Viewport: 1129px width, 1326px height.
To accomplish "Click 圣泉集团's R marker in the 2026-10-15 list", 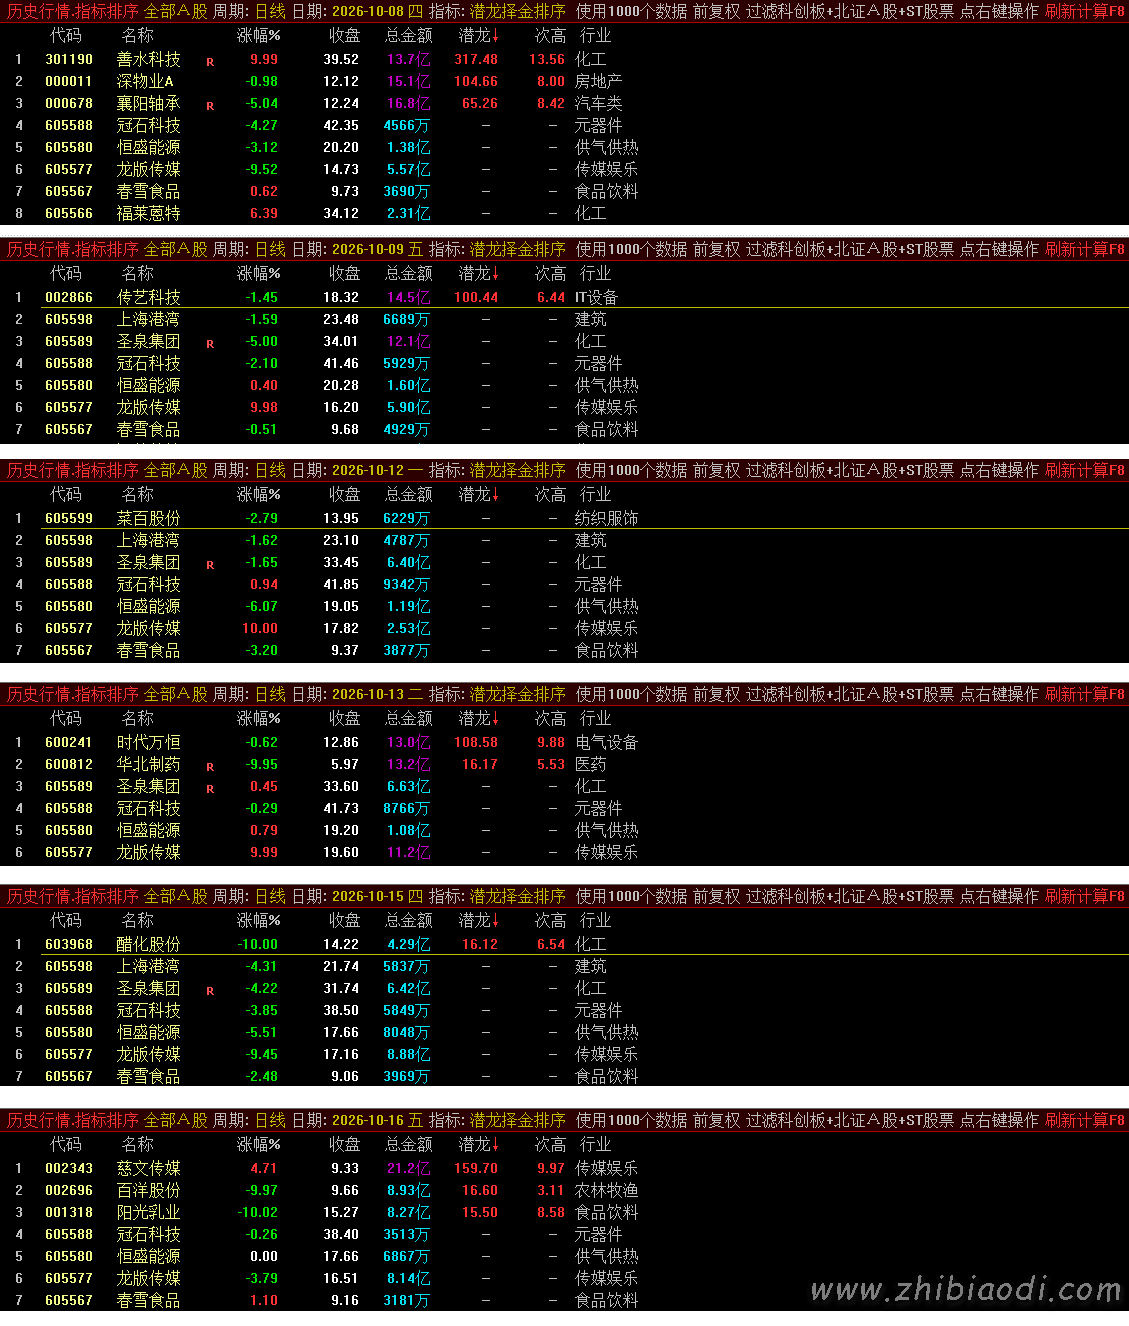I will [x=210, y=991].
